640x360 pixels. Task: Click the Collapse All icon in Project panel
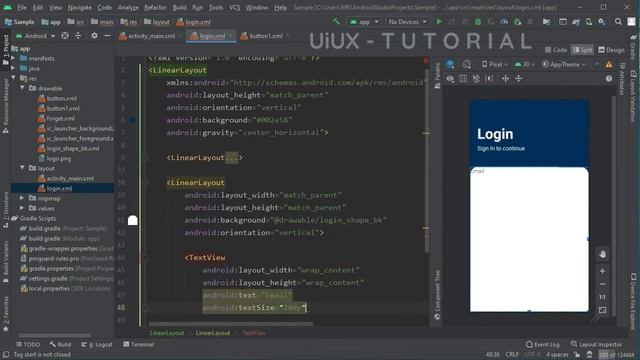[78, 36]
